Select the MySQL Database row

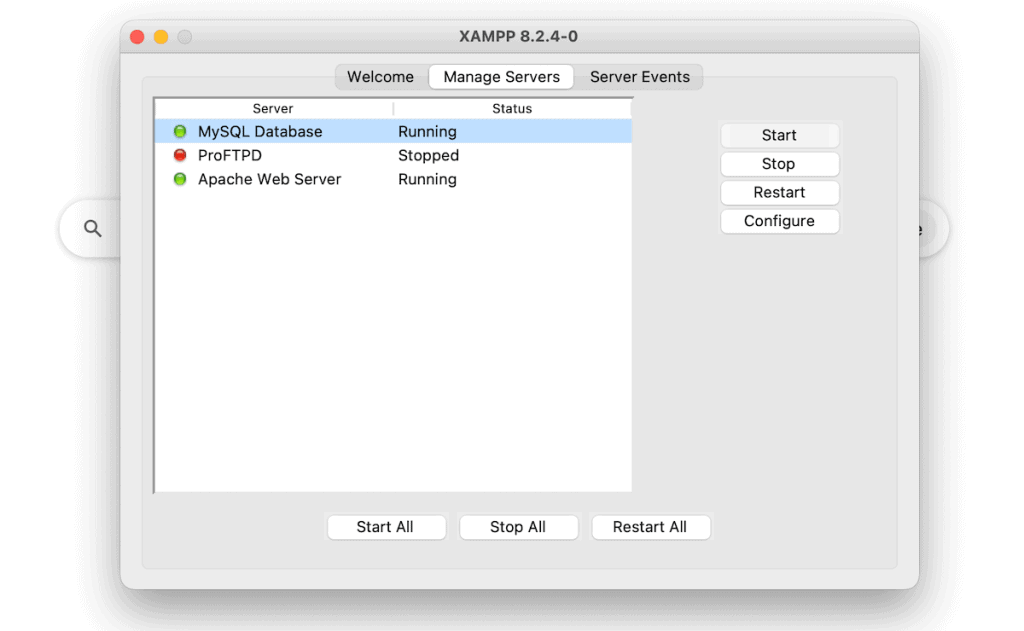click(x=393, y=131)
